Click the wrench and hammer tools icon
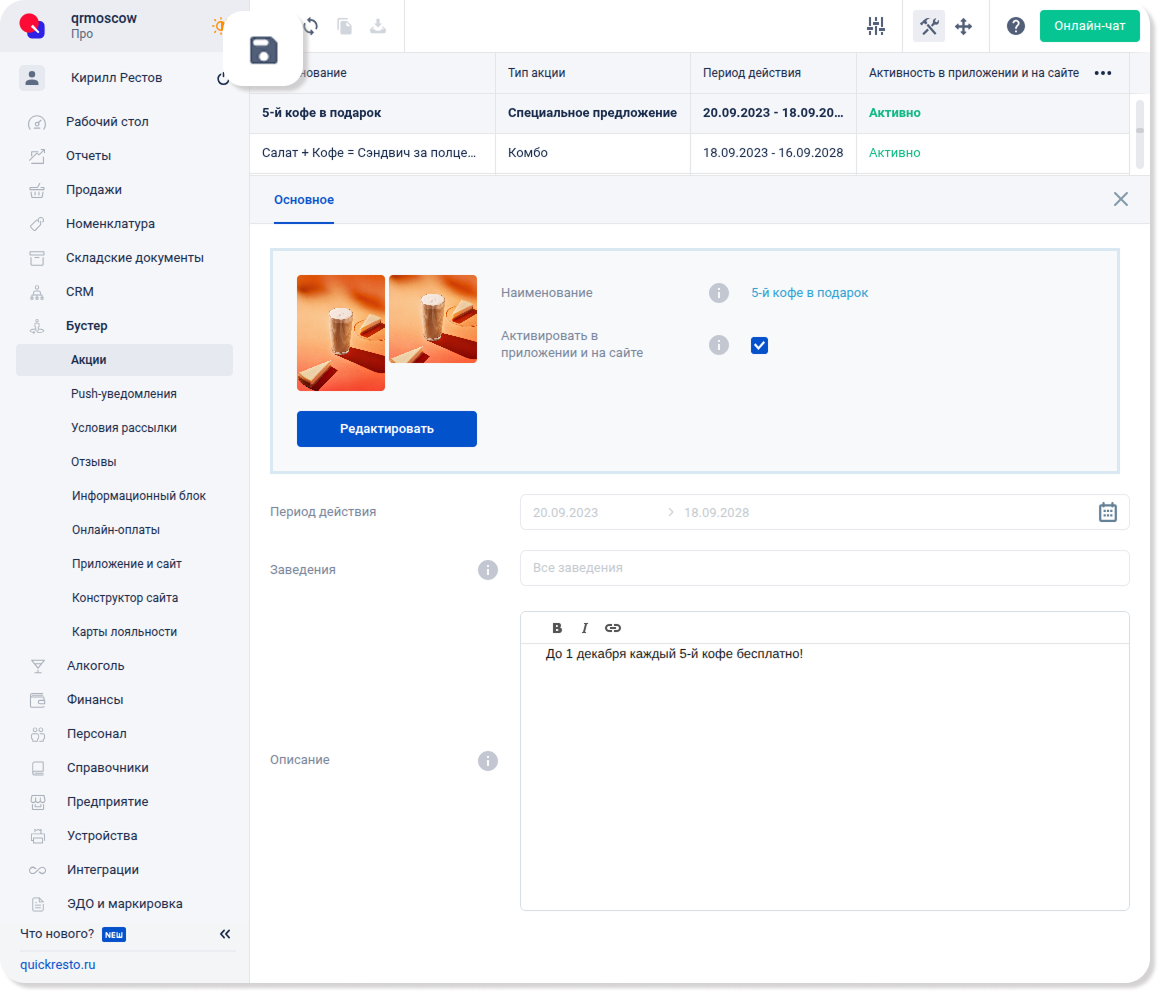The width and height of the screenshot is (1159, 992). pos(929,27)
